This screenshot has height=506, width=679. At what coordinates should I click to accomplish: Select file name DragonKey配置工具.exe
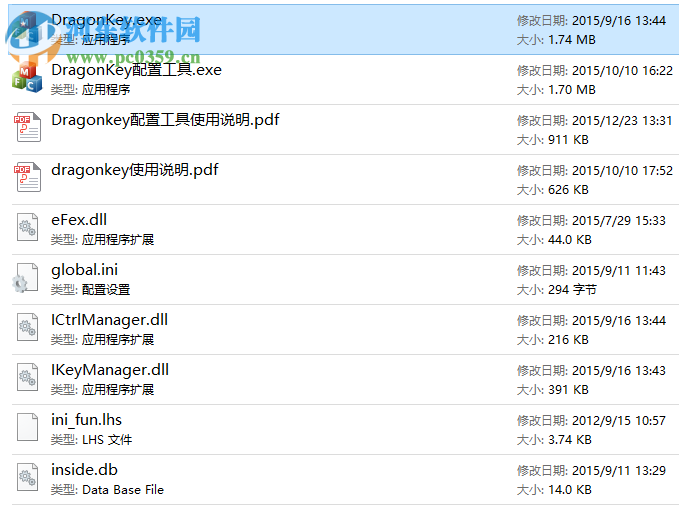(136, 70)
